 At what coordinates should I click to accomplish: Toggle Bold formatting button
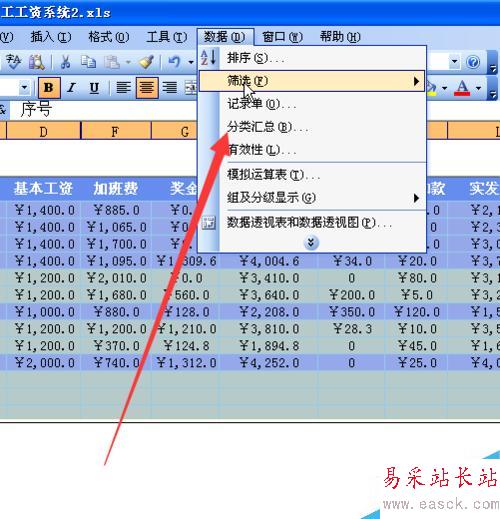click(x=49, y=88)
